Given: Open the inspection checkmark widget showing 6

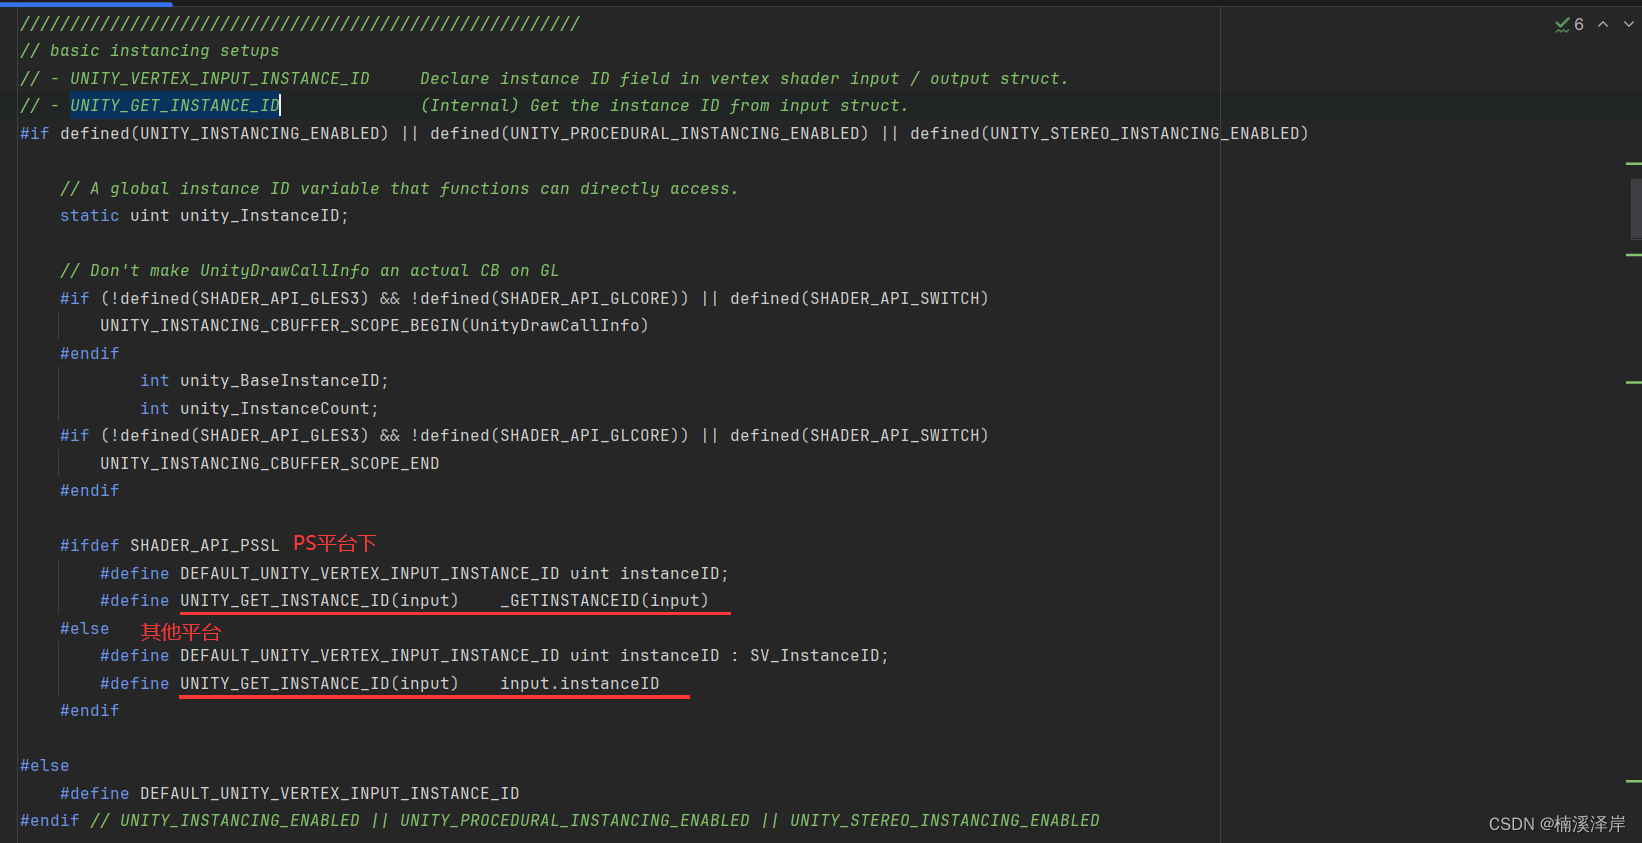Looking at the screenshot, I should 1569,24.
